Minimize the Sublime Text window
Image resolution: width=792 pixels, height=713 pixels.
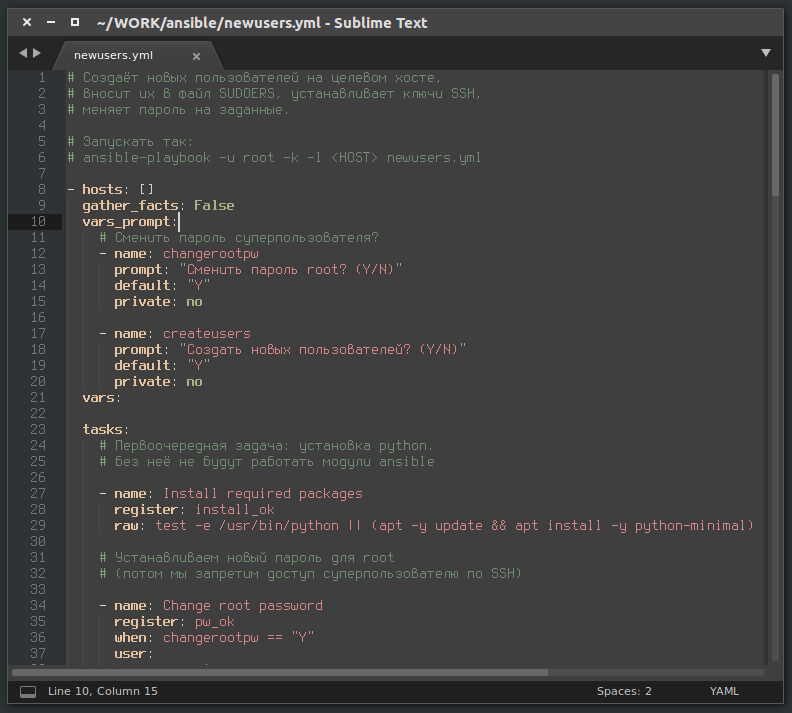pyautogui.click(x=51, y=22)
